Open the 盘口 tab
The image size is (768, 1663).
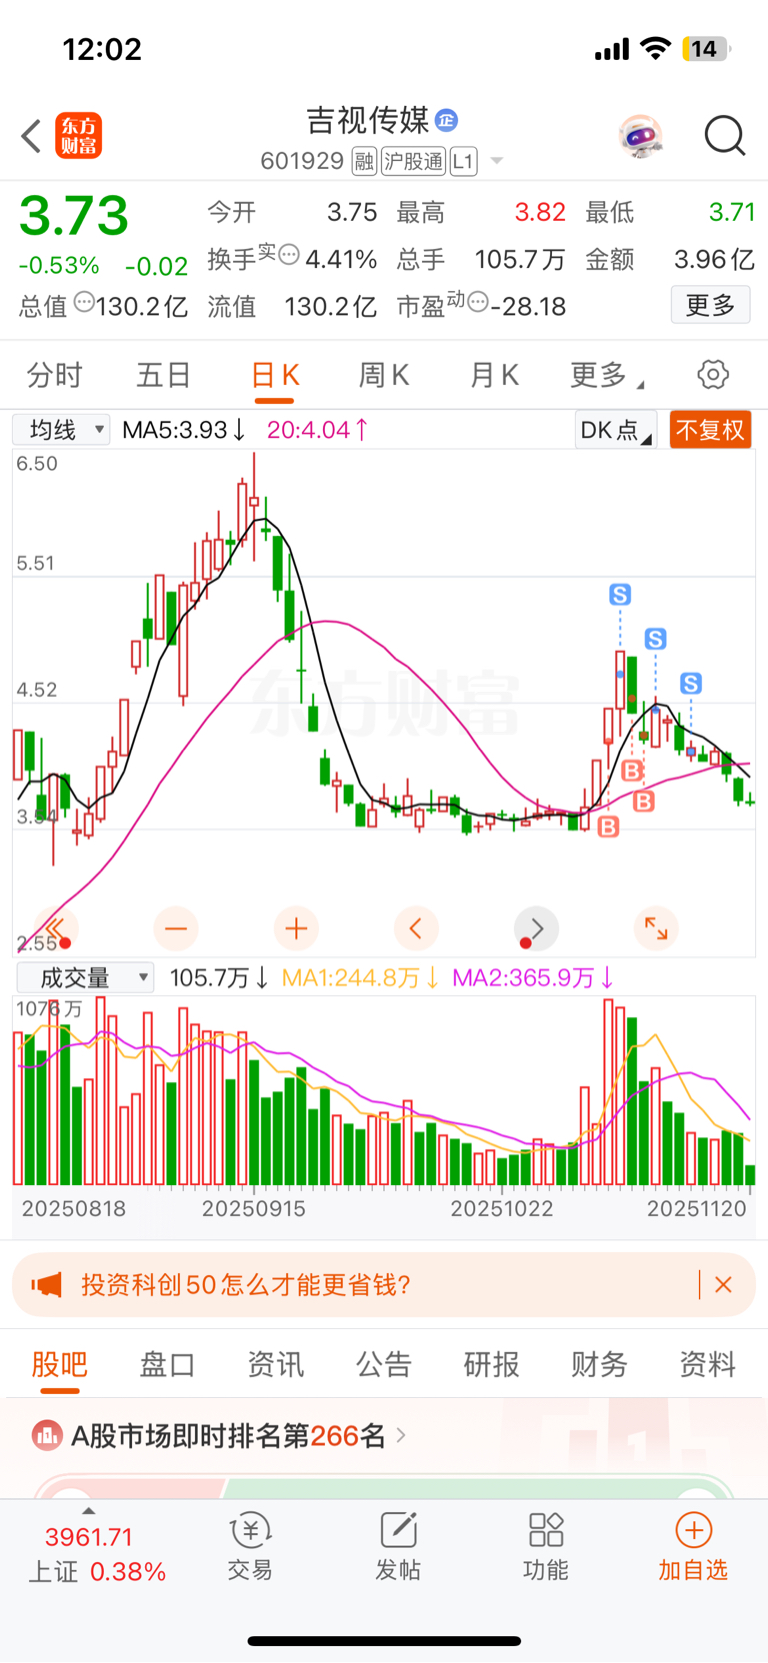(x=167, y=1364)
